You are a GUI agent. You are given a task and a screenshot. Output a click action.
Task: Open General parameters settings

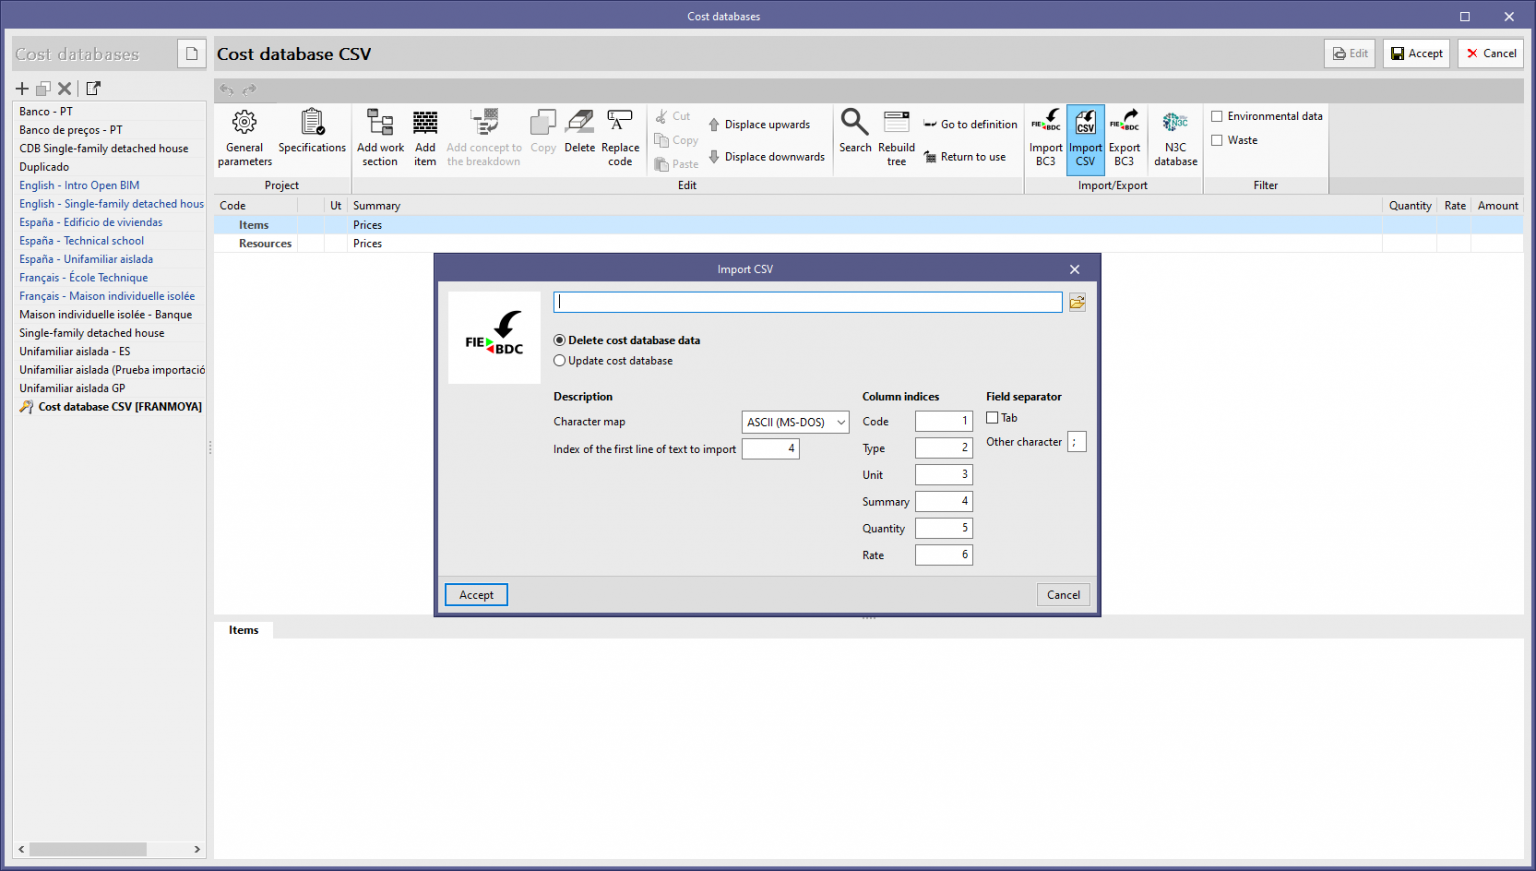tap(244, 137)
